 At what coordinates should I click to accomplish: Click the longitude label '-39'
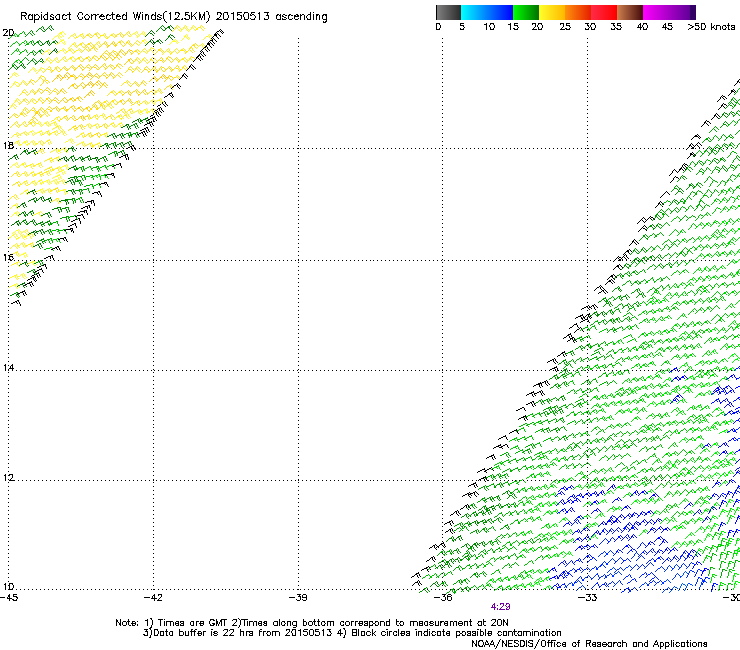point(298,598)
